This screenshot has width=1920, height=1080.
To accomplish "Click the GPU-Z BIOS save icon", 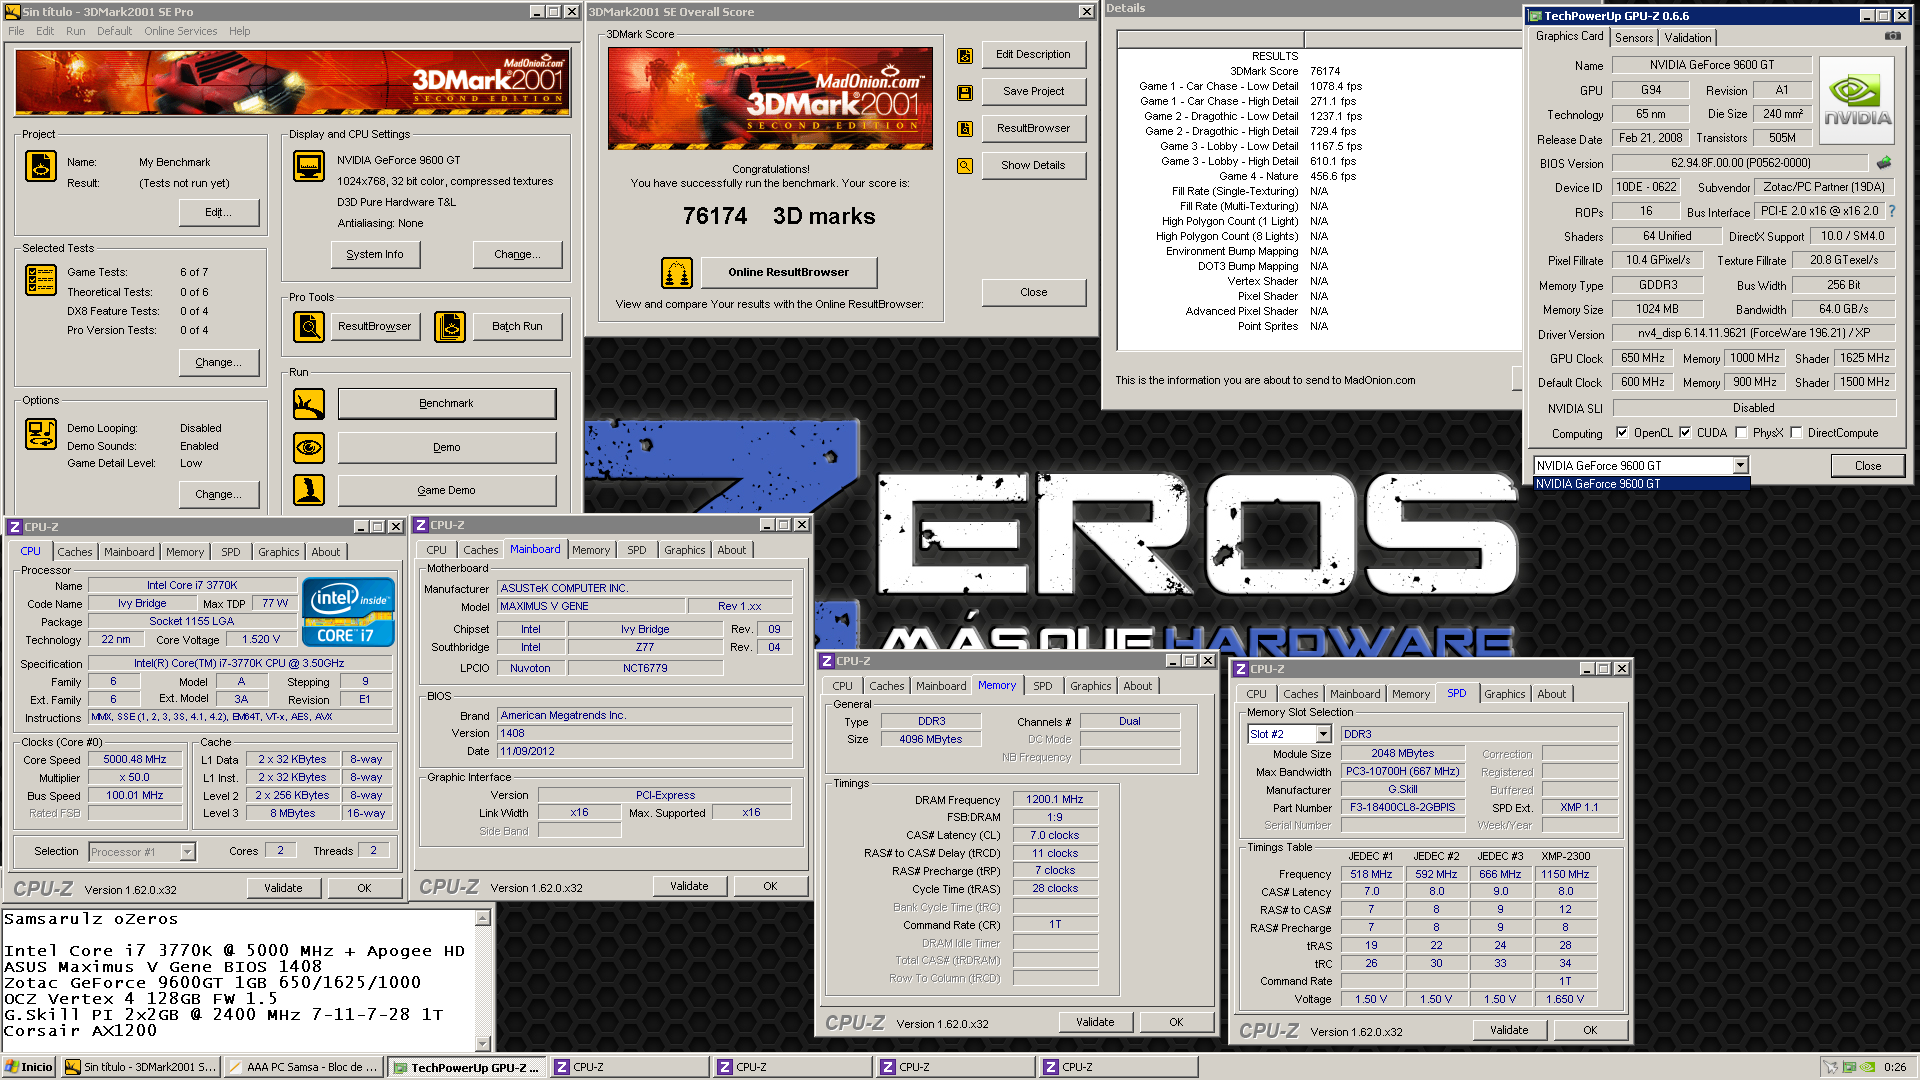I will 1884,162.
